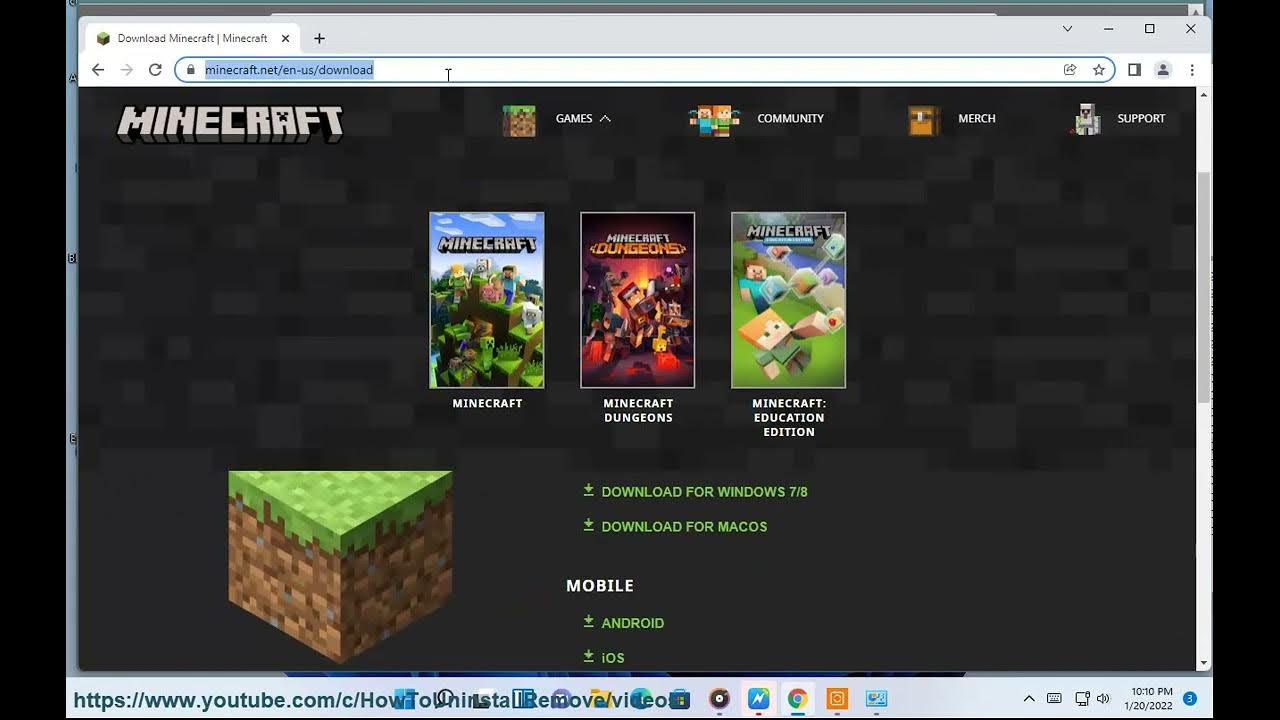
Task: Open the touch keyboard tray icon
Action: click(1054, 699)
